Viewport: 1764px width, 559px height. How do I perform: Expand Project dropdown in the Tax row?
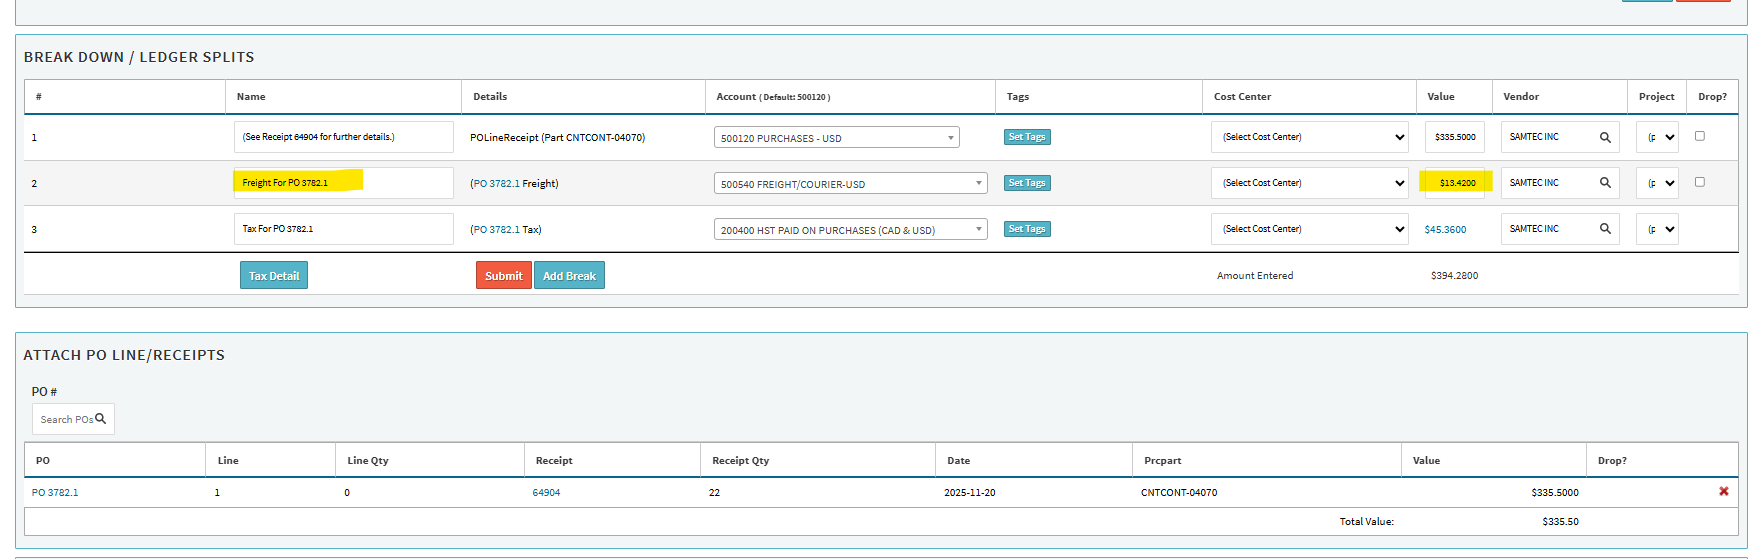point(1656,229)
